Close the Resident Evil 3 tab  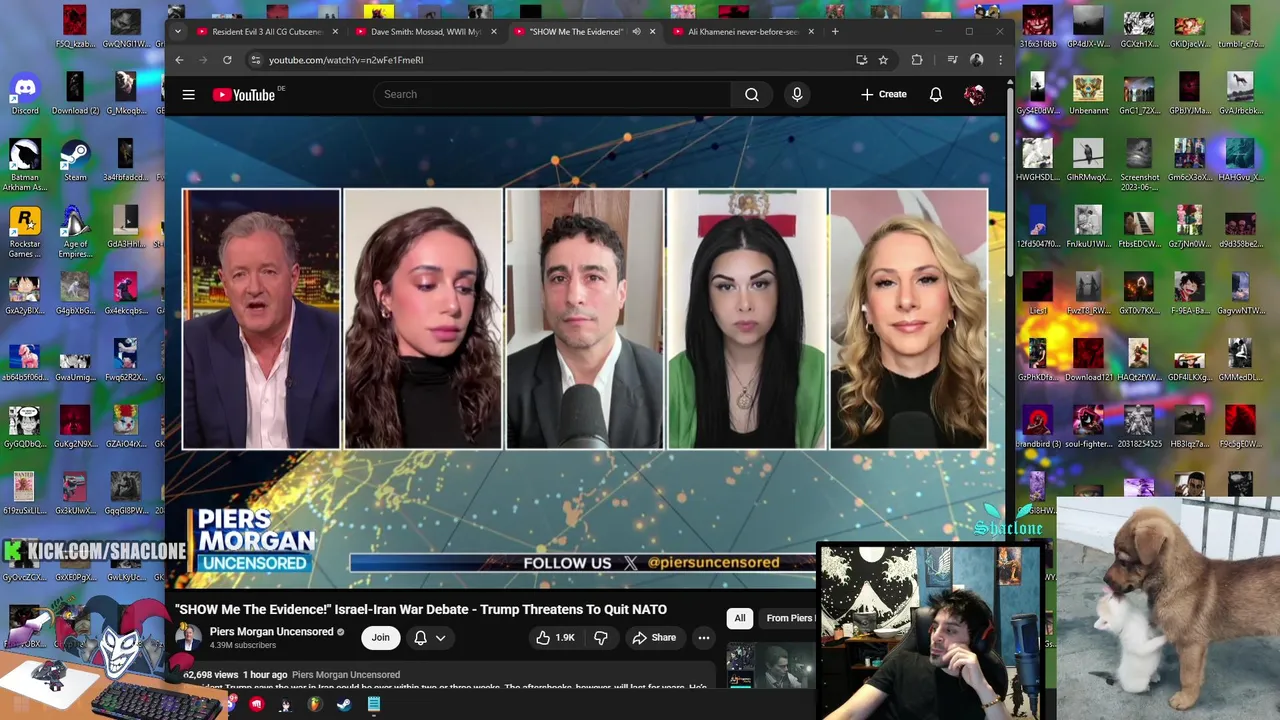[x=335, y=32]
